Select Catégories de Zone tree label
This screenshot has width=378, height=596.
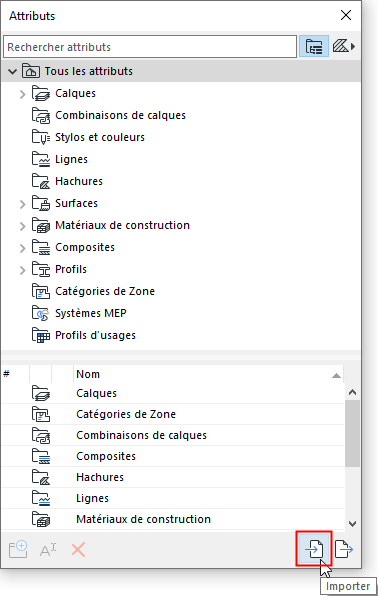click(105, 291)
